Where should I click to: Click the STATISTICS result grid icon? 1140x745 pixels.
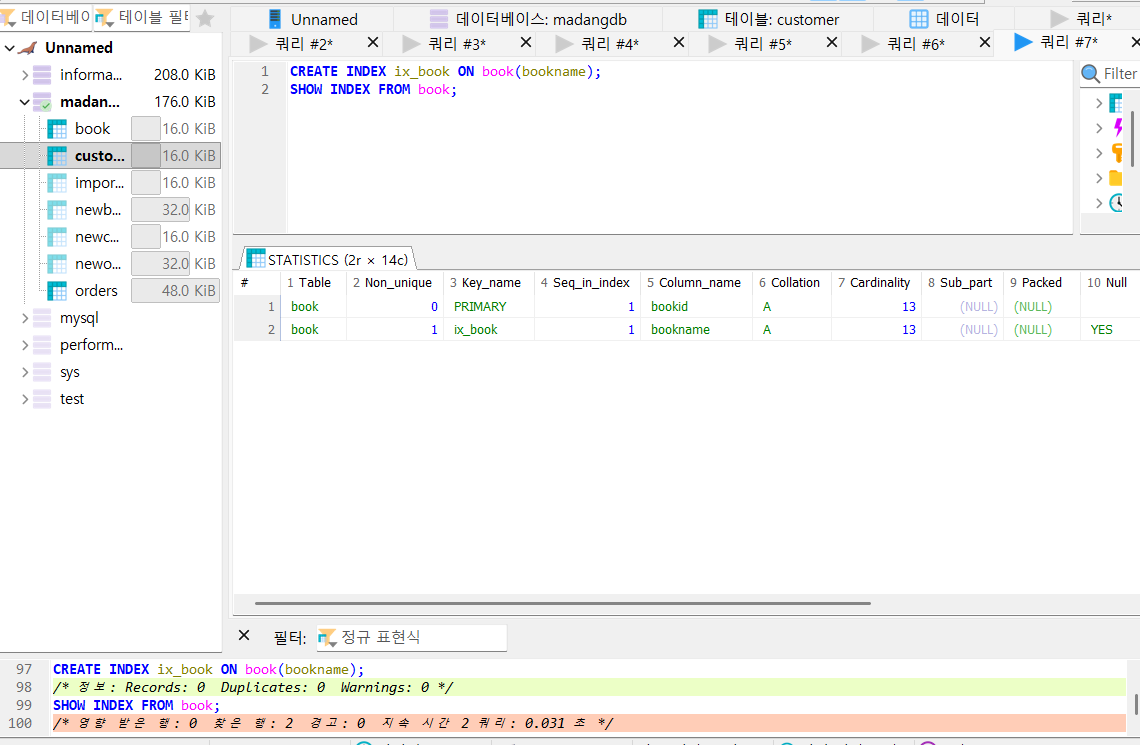coord(255,259)
